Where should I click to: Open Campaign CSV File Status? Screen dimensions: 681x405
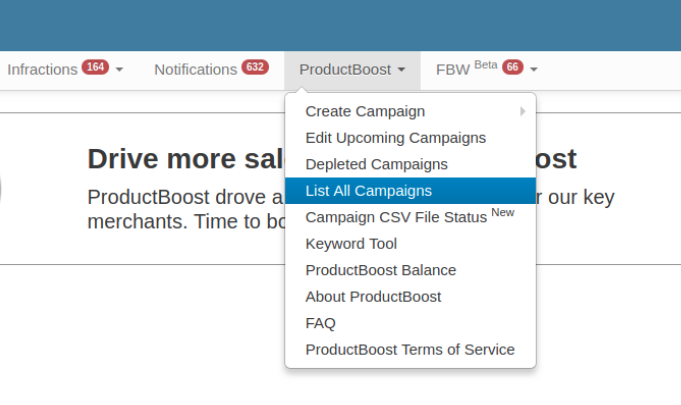pyautogui.click(x=395, y=217)
